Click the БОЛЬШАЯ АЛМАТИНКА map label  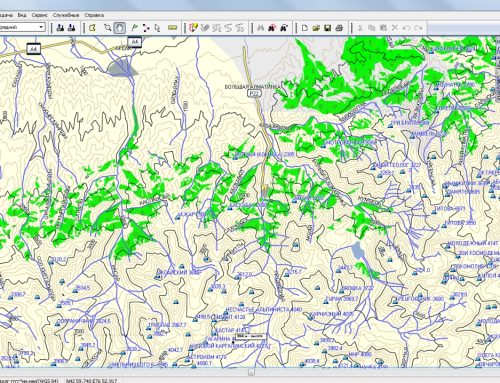(x=253, y=87)
